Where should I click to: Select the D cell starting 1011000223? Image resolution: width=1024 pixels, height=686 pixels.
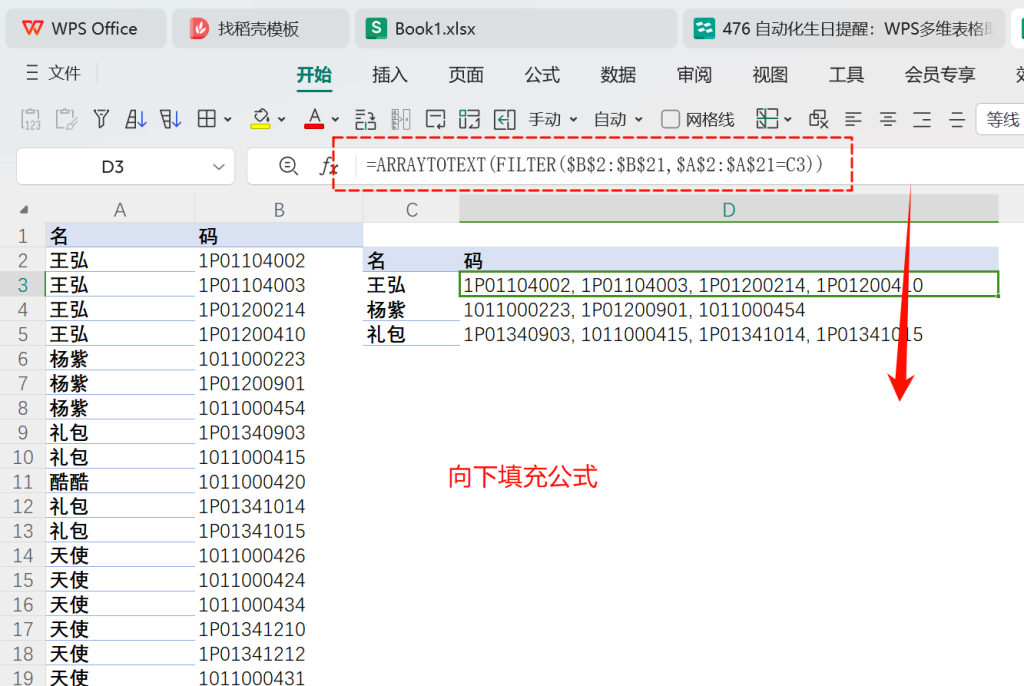point(729,309)
